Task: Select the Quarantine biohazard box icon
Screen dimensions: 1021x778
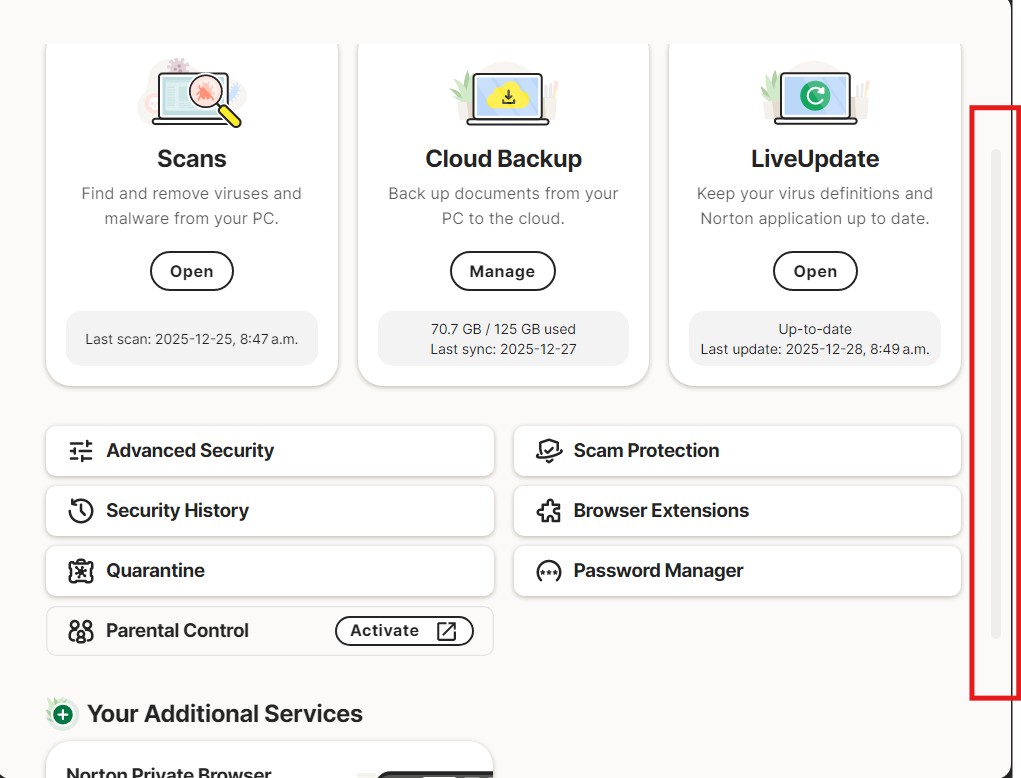Action: point(81,571)
